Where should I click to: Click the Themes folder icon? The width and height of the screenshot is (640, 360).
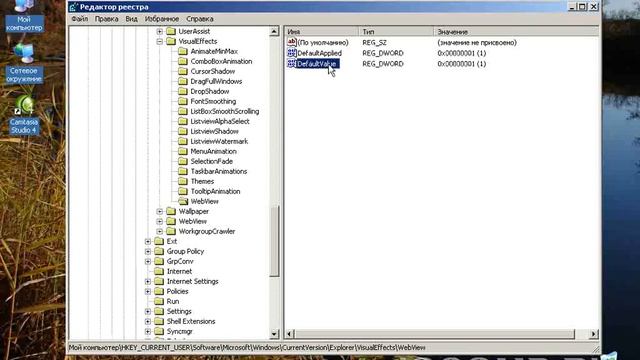pyautogui.click(x=183, y=181)
